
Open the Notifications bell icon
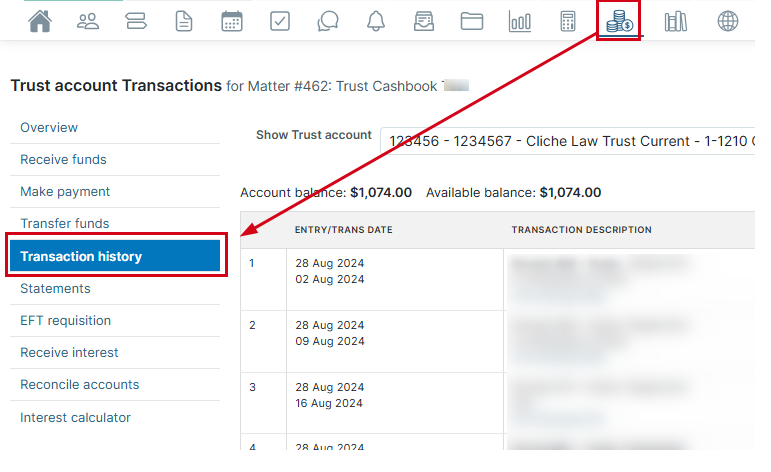coord(376,21)
